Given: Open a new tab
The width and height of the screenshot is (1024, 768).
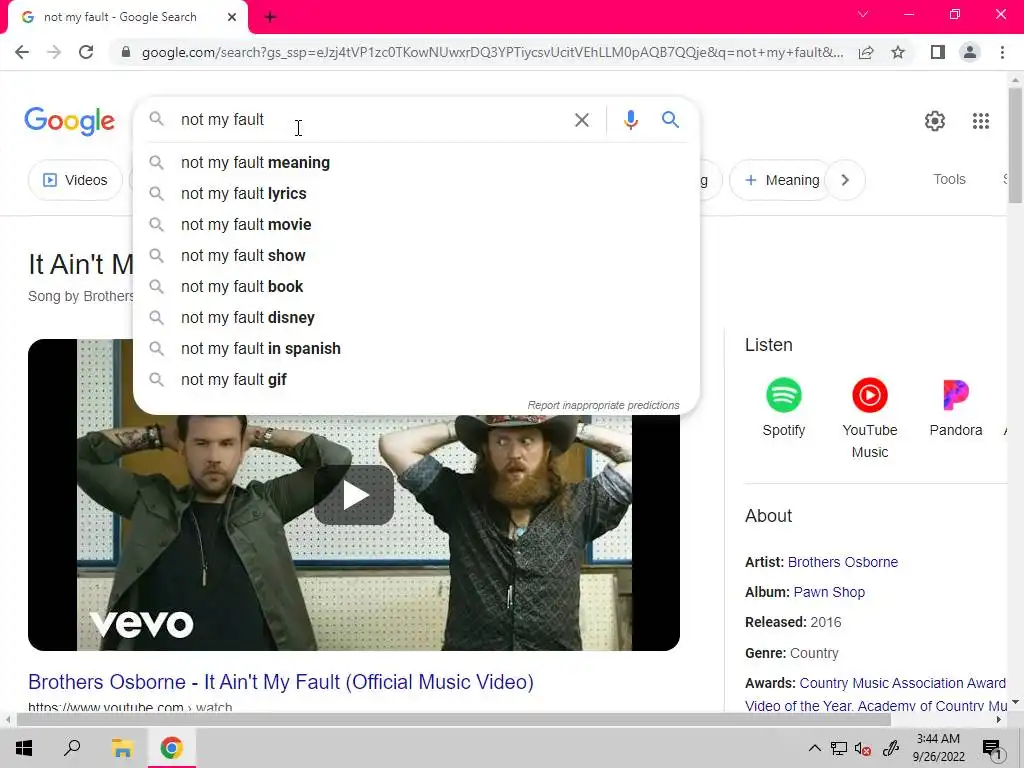Looking at the screenshot, I should [x=270, y=17].
